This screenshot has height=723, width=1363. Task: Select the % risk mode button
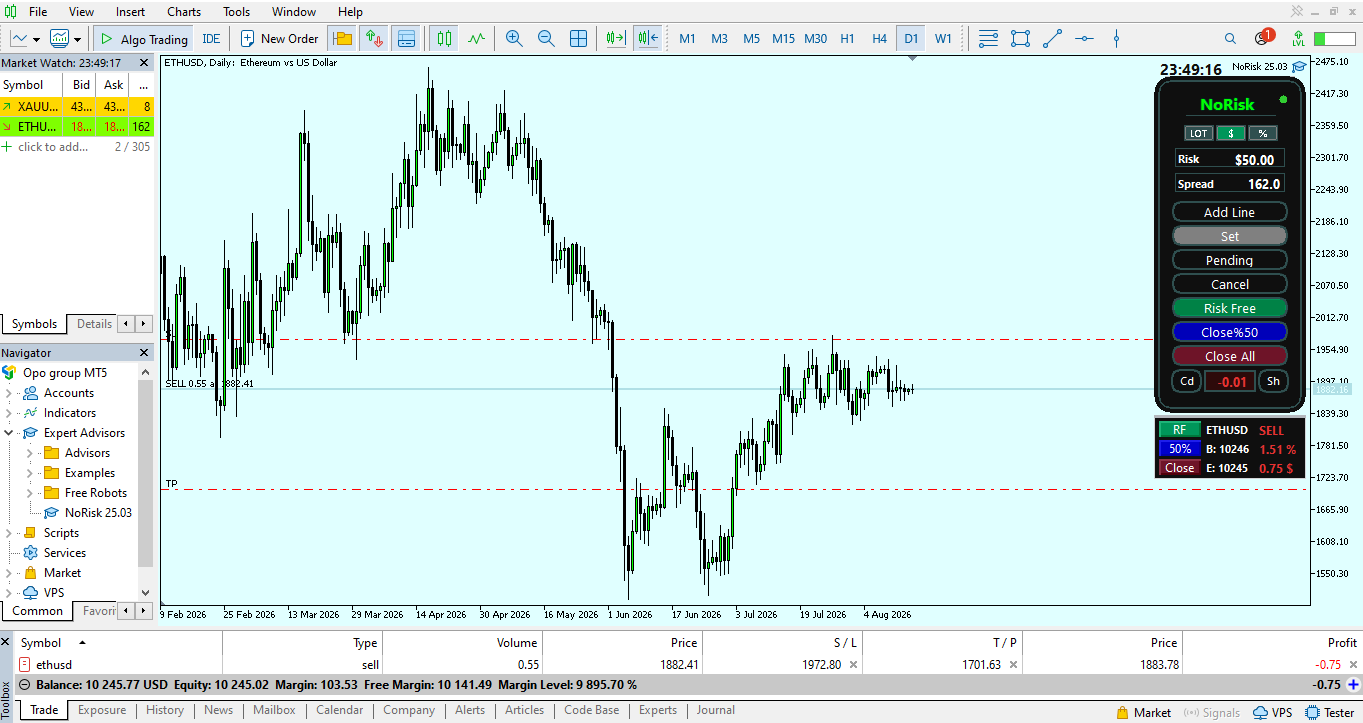pos(1263,133)
